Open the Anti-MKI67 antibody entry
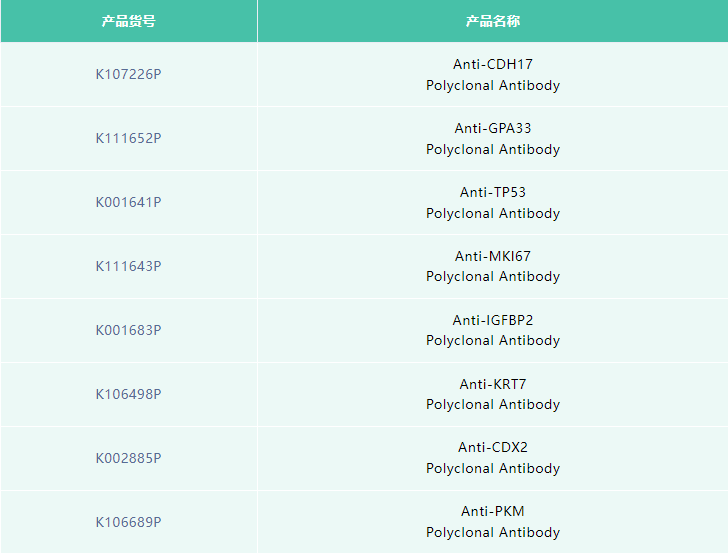The width and height of the screenshot is (728, 553). coord(492,256)
